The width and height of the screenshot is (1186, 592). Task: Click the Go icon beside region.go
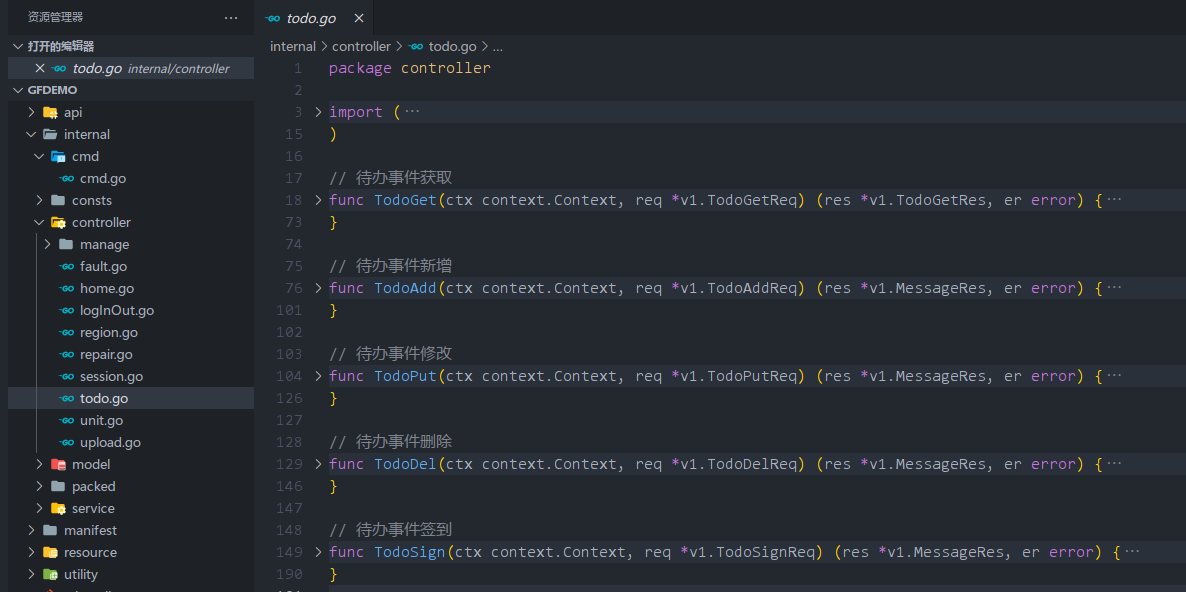[x=67, y=332]
